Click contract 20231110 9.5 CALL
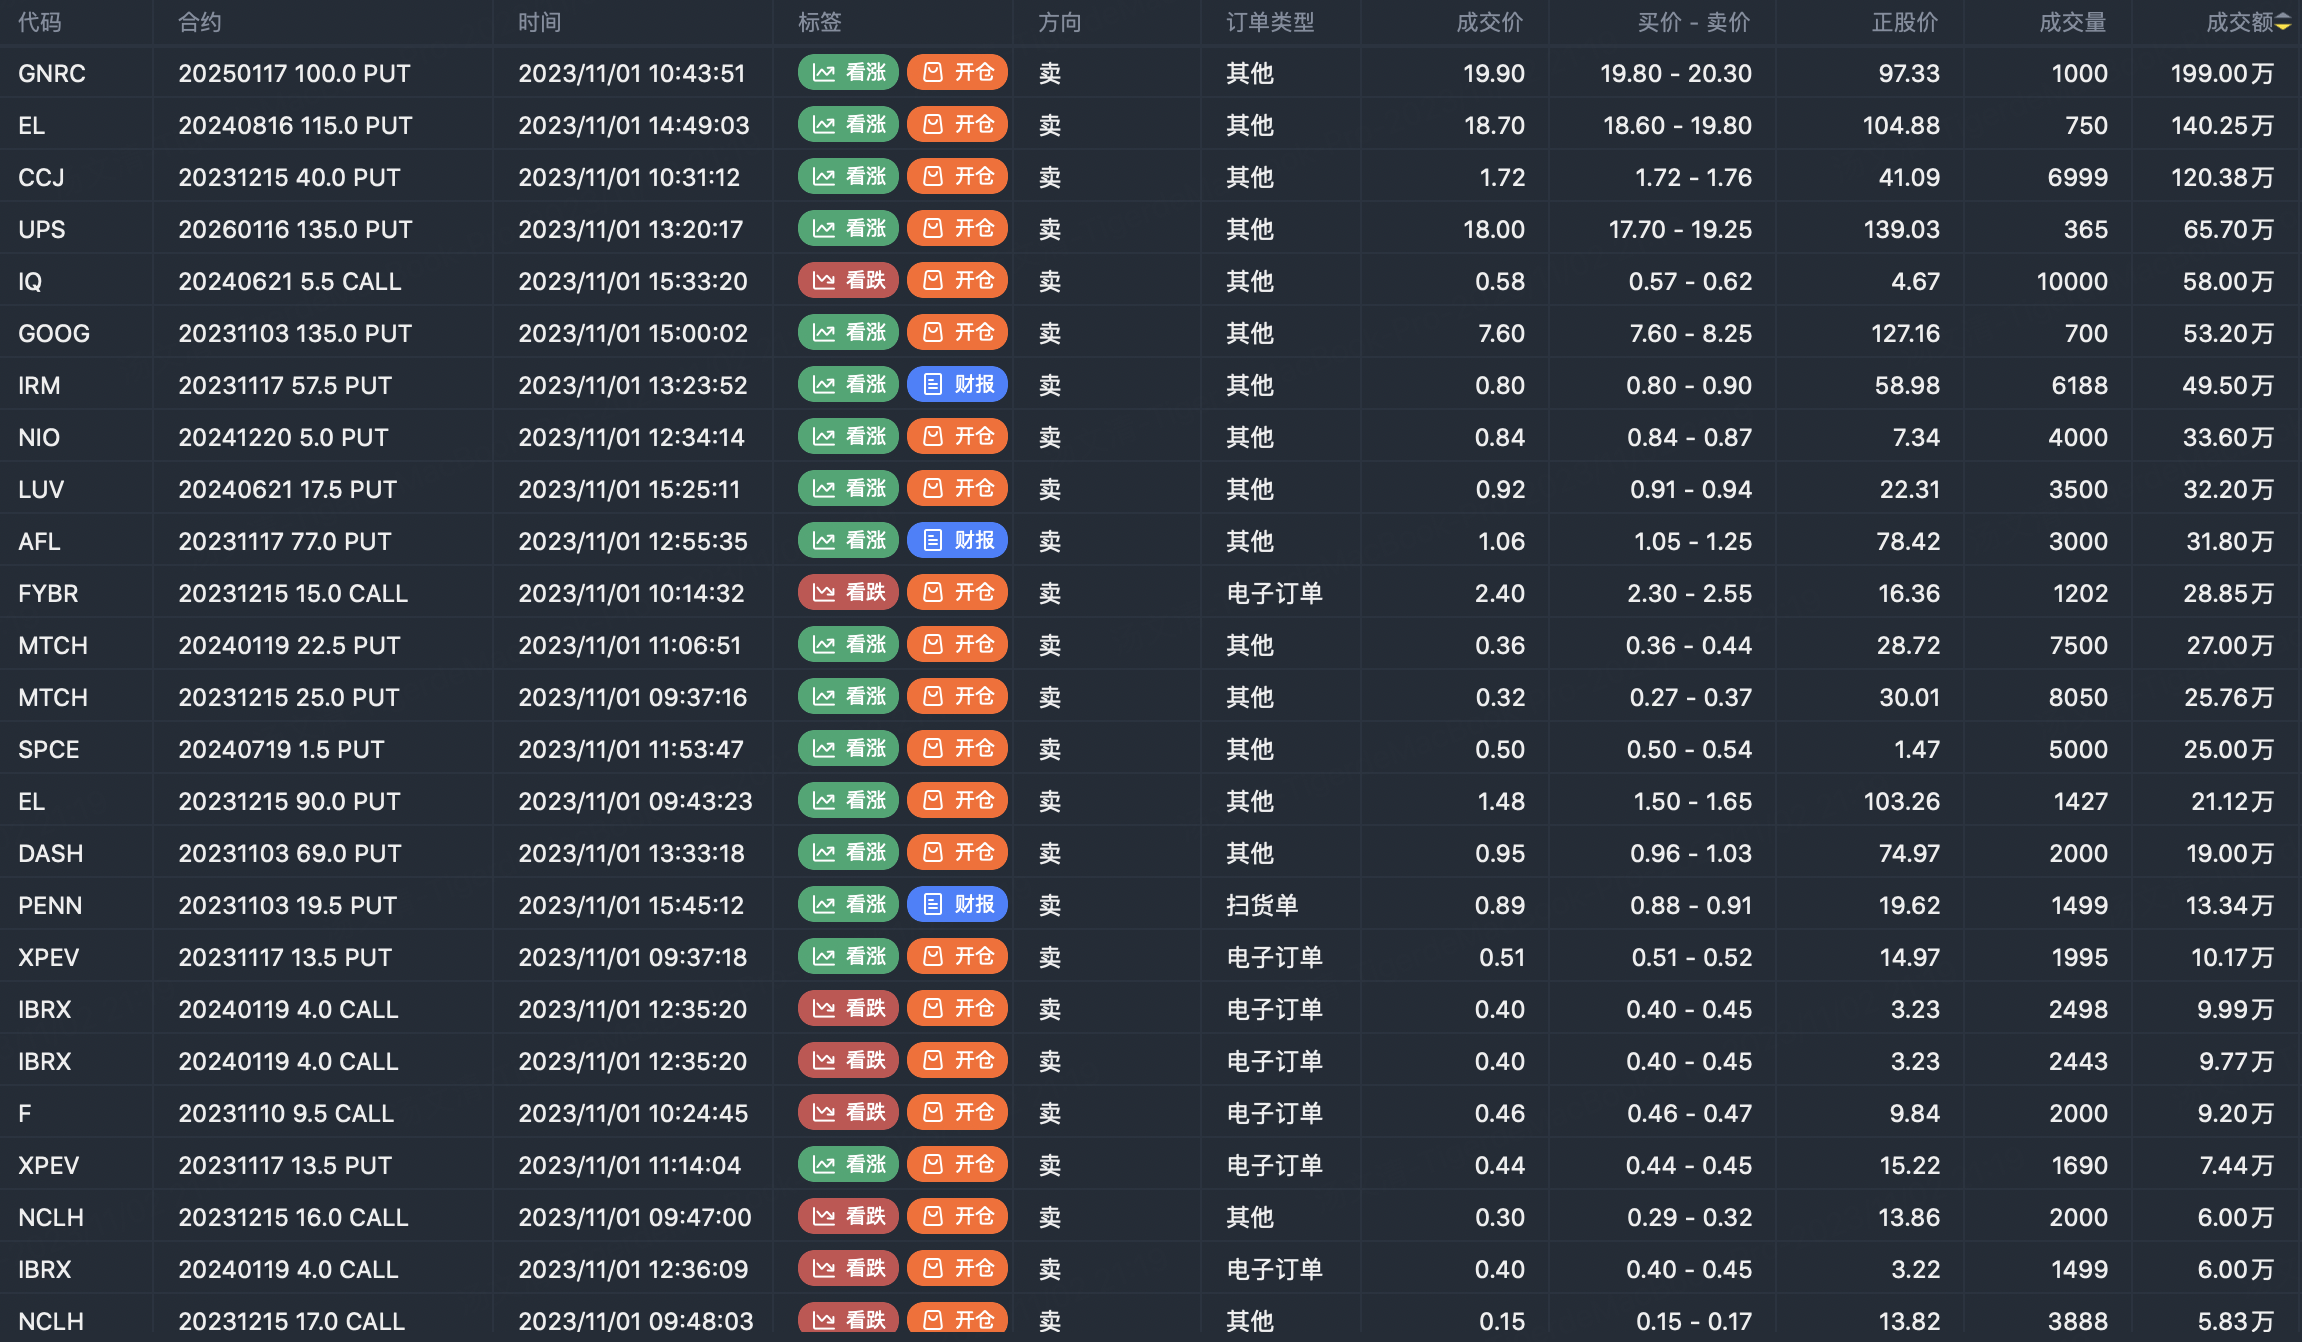 click(x=286, y=1113)
